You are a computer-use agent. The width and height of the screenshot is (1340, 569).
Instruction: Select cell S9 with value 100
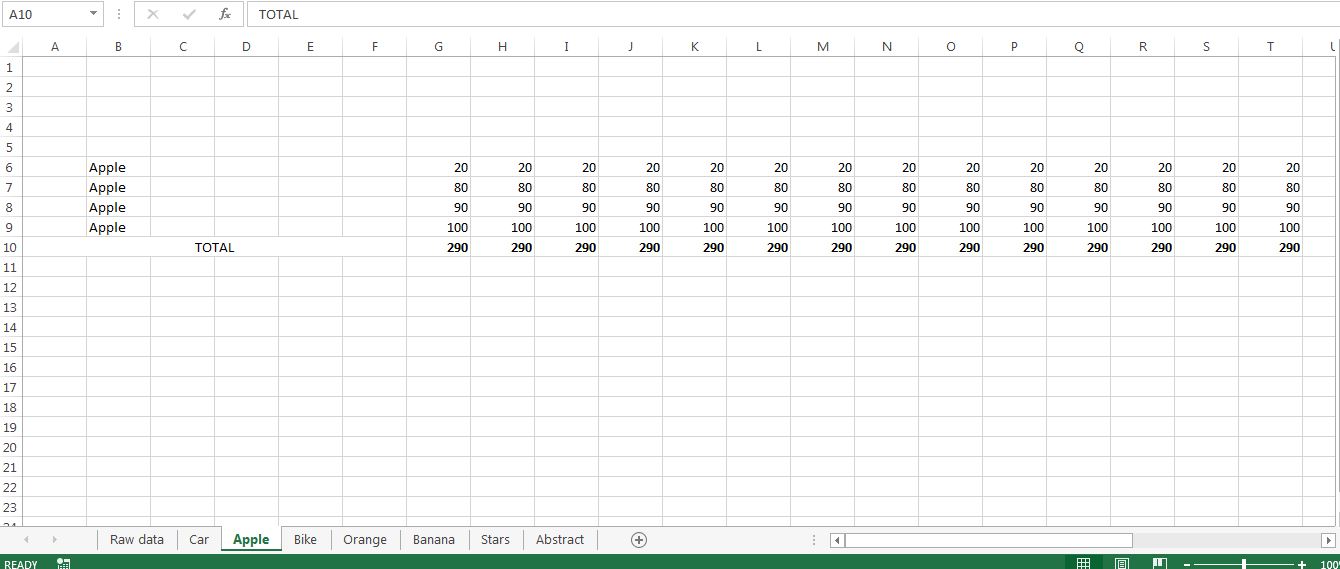pos(1206,227)
